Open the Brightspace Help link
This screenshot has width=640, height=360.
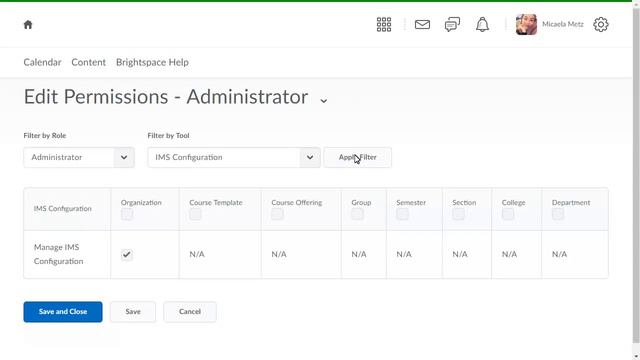[152, 62]
